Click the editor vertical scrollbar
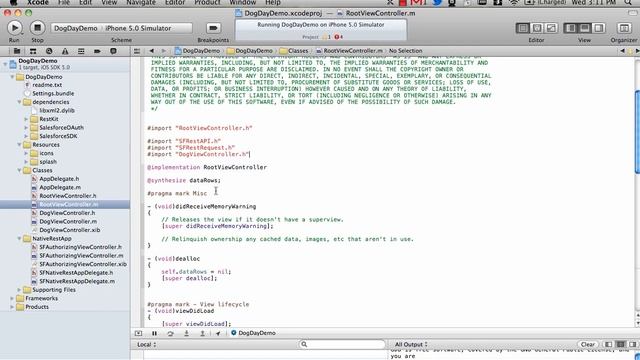This screenshot has width=640, height=360. point(637,133)
